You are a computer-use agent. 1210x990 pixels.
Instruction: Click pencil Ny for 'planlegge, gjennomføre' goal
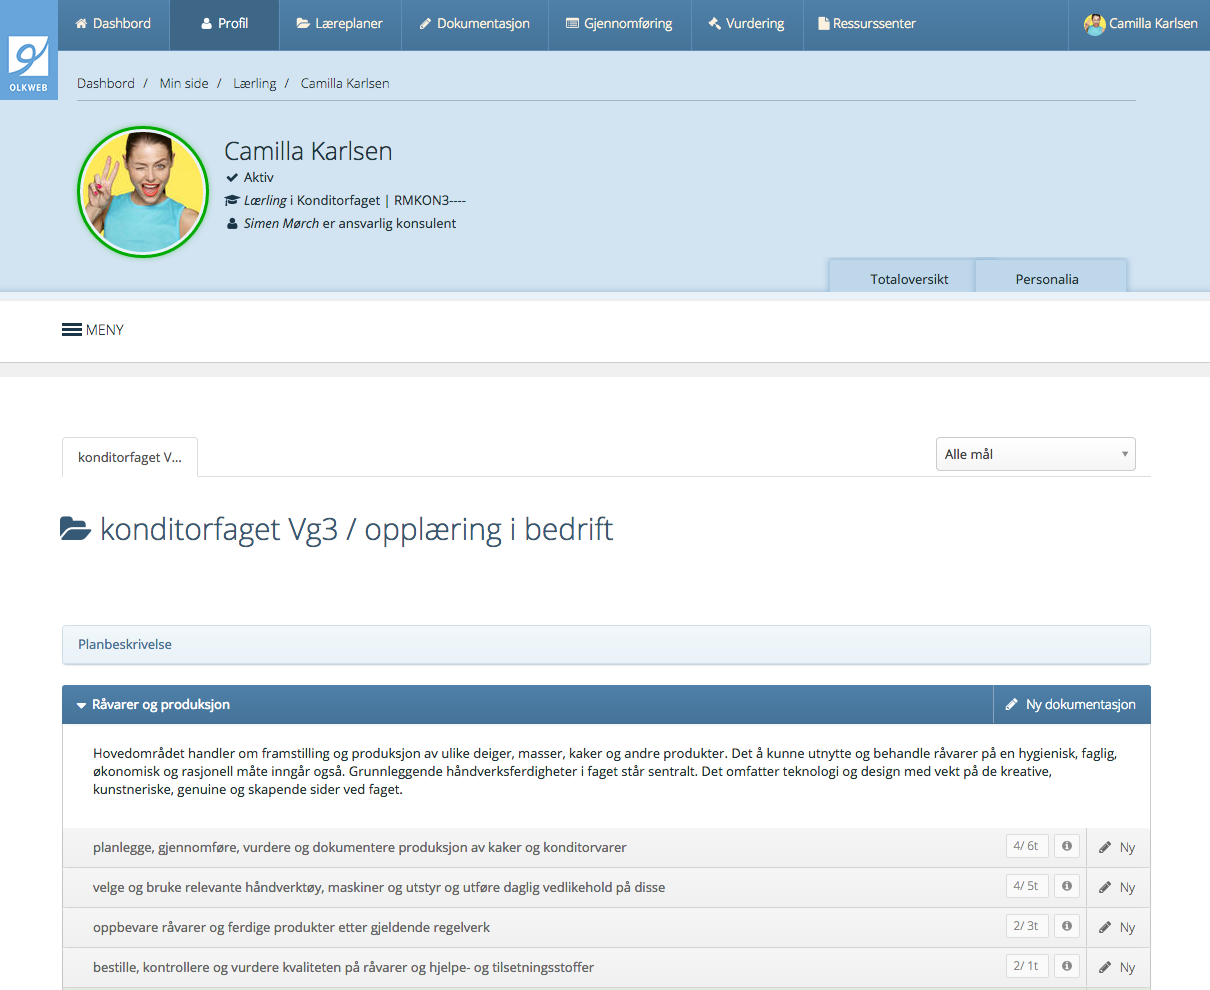click(1116, 848)
